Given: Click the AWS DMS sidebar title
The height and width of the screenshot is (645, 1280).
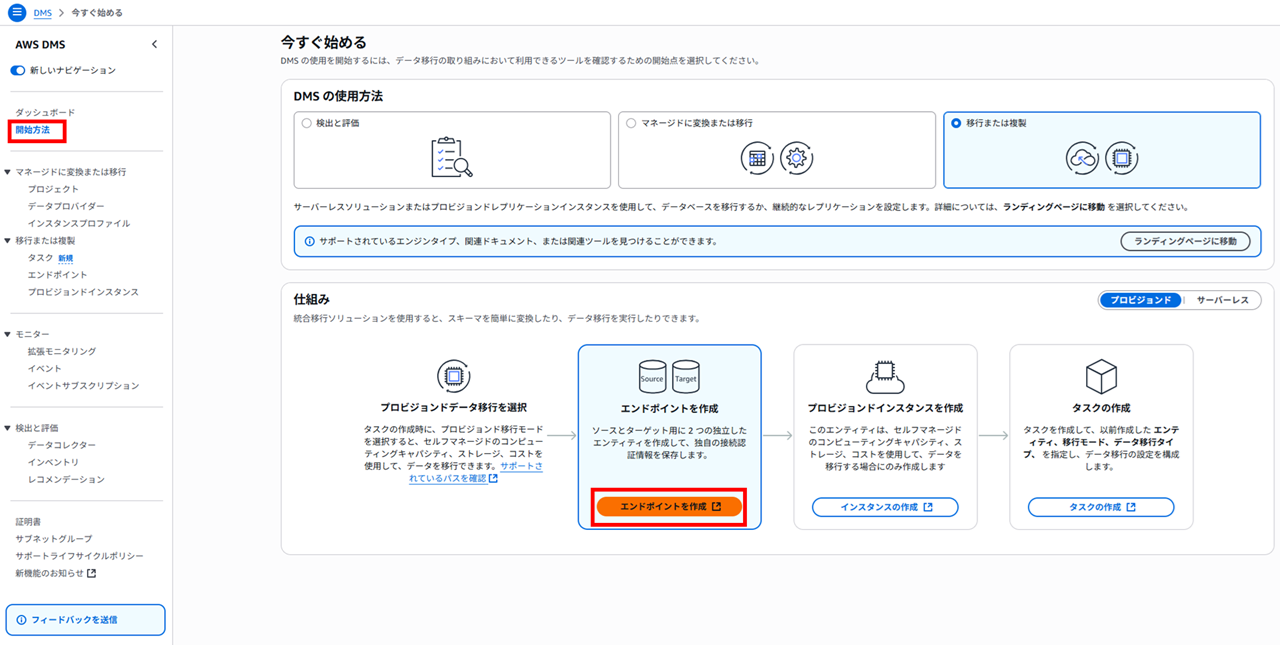Looking at the screenshot, I should point(40,45).
